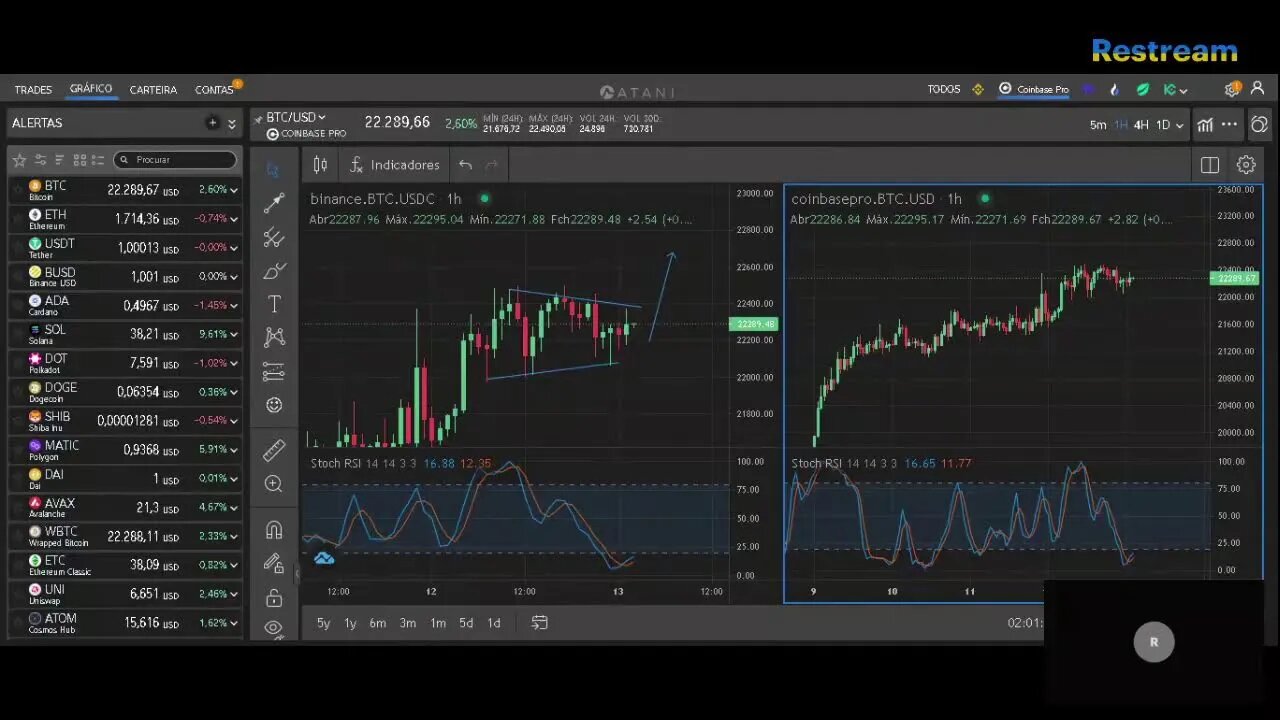Toggle magnet mode for drawings
1280x720 pixels.
pos(274,530)
